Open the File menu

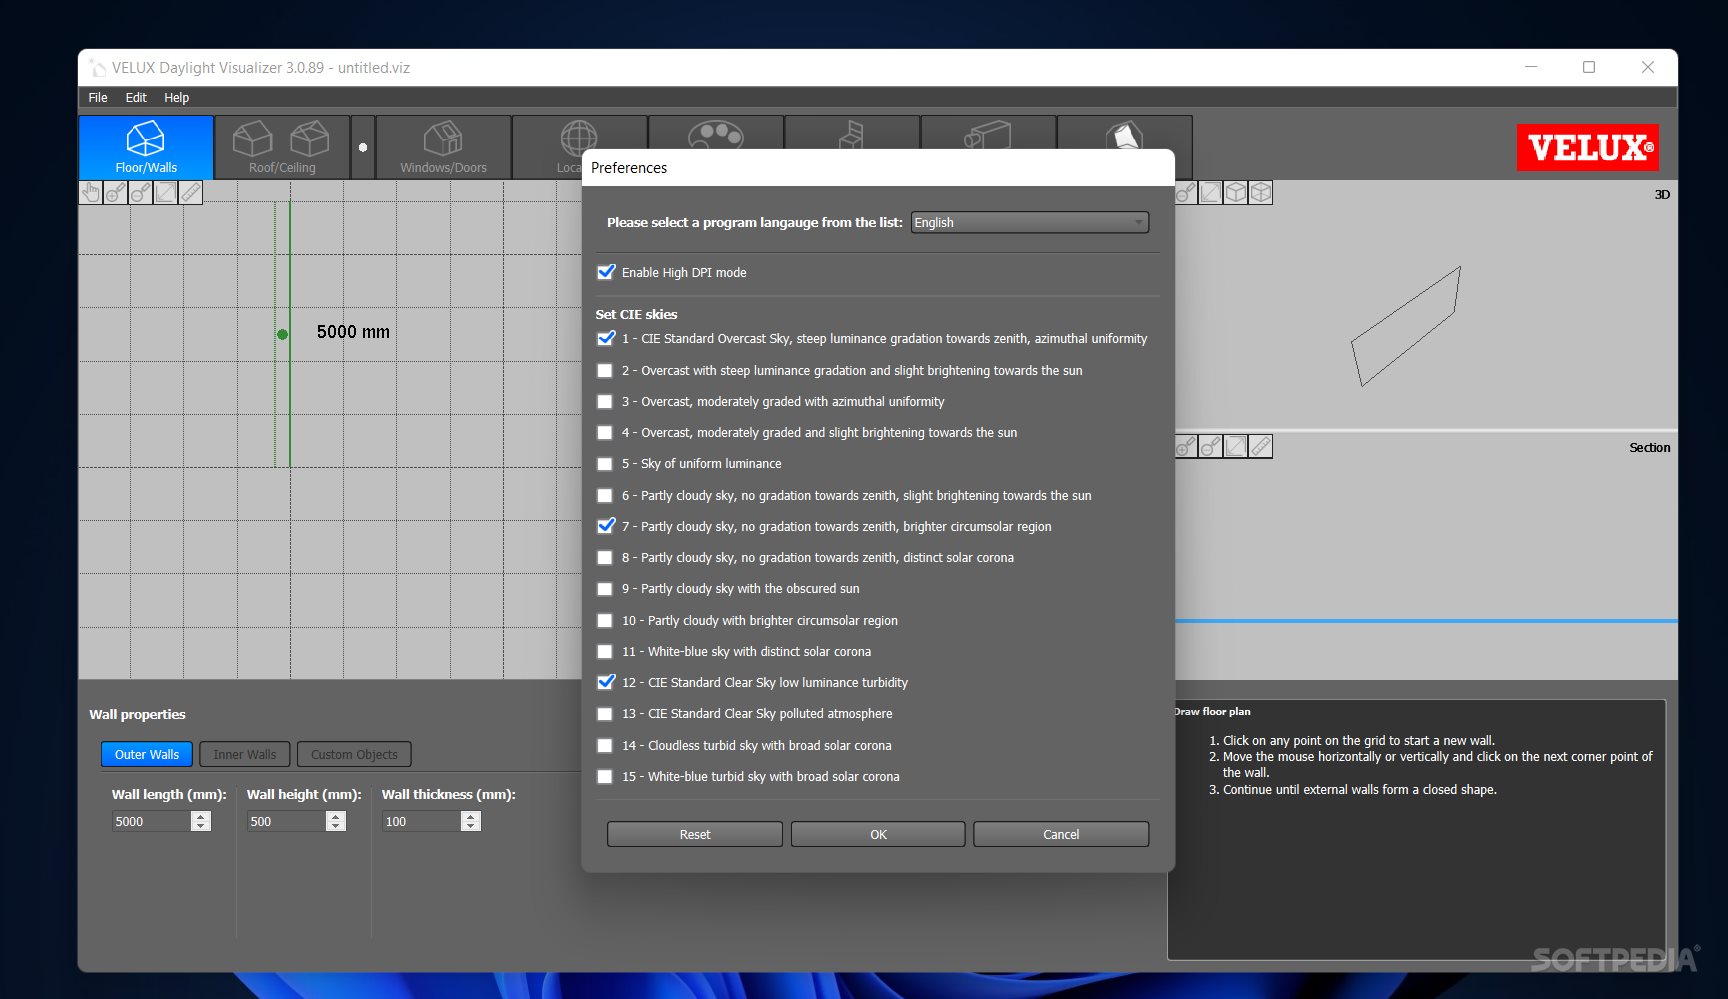98,97
